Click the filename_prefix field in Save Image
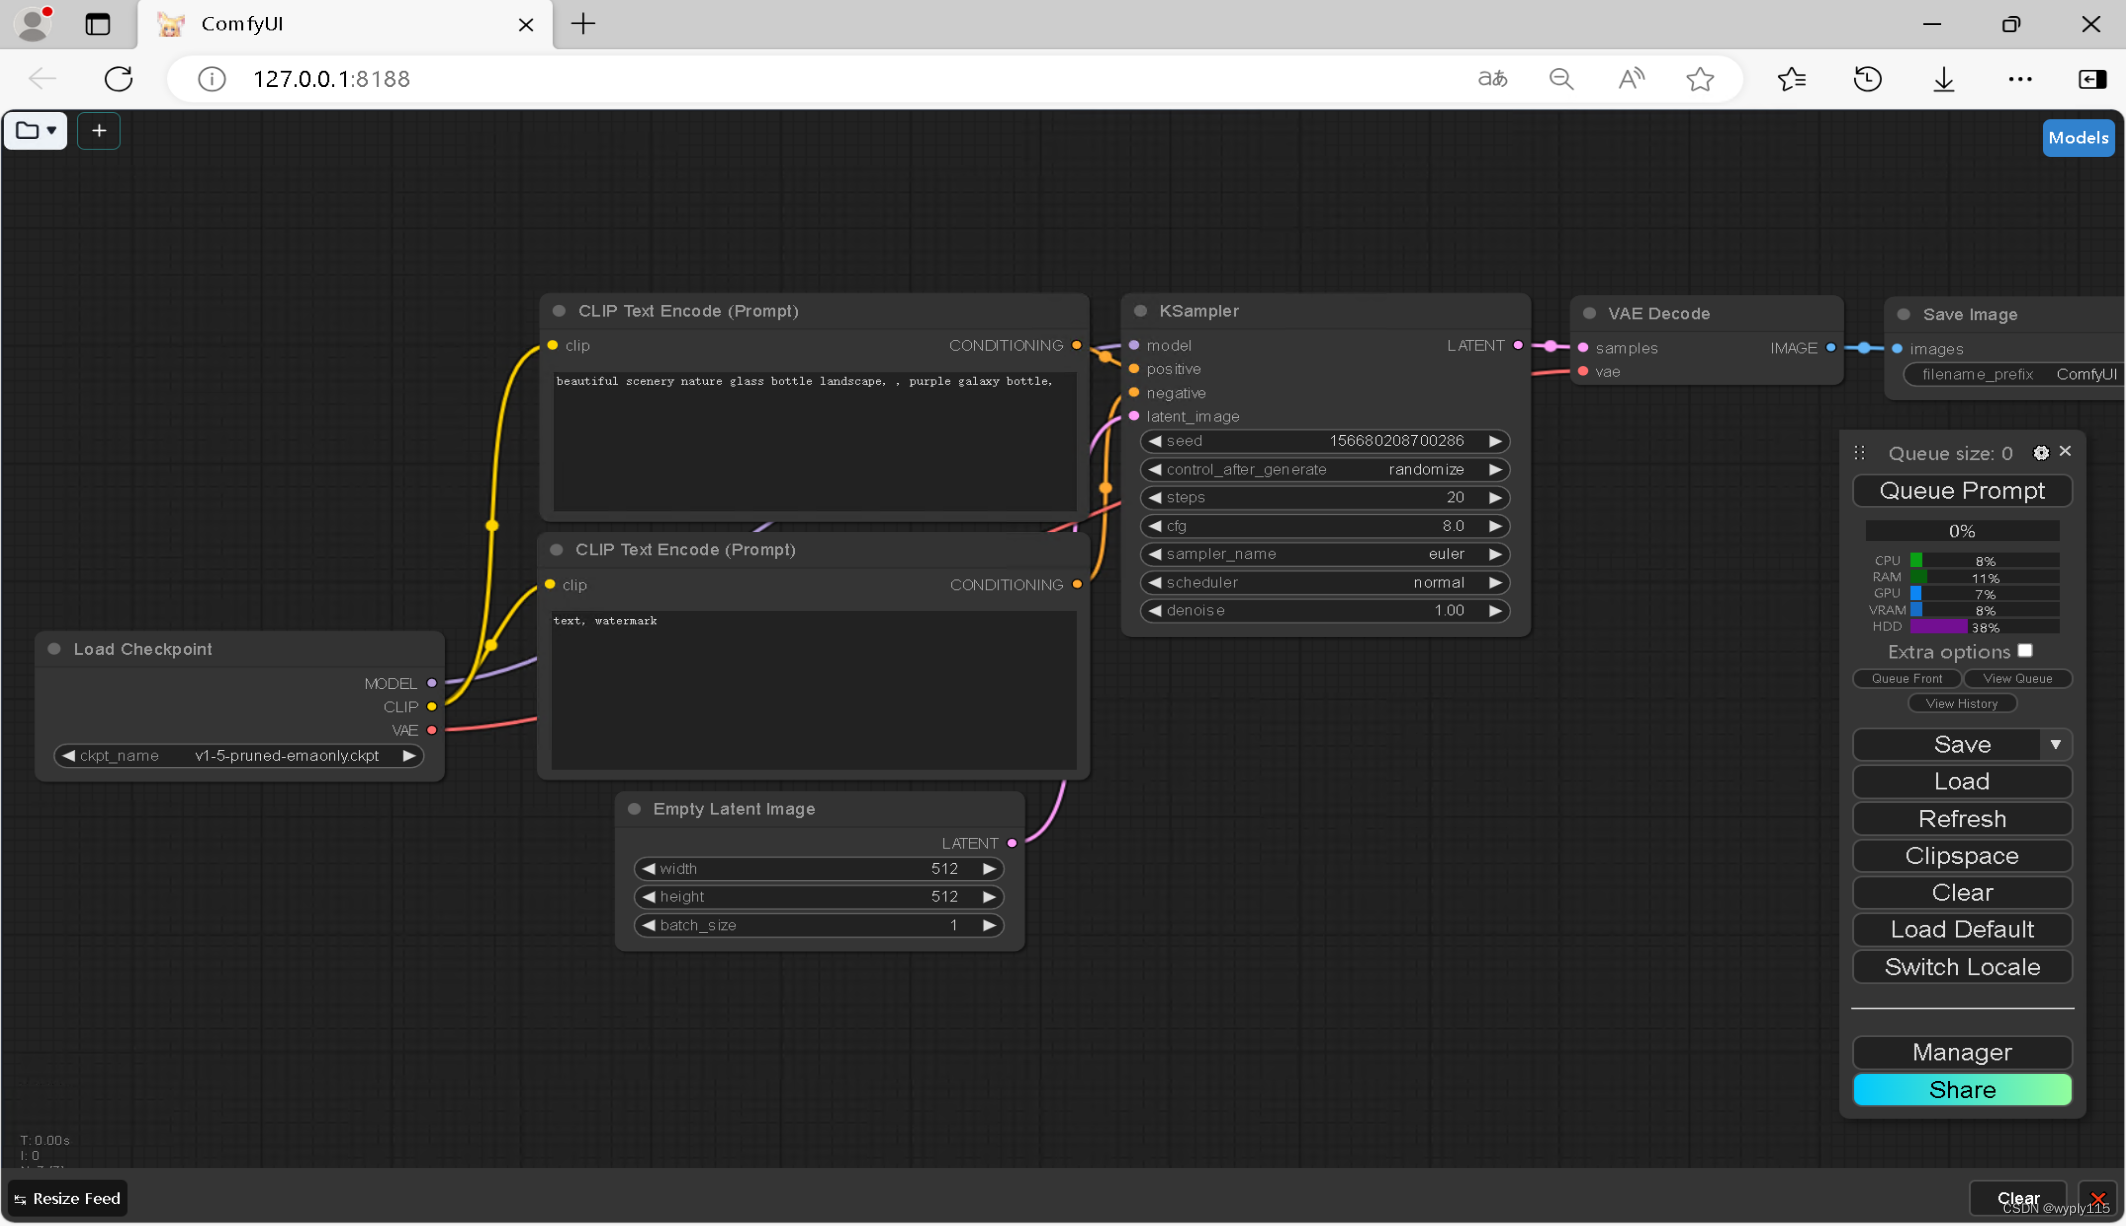Screen dimensions: 2126x1226 (2014, 374)
